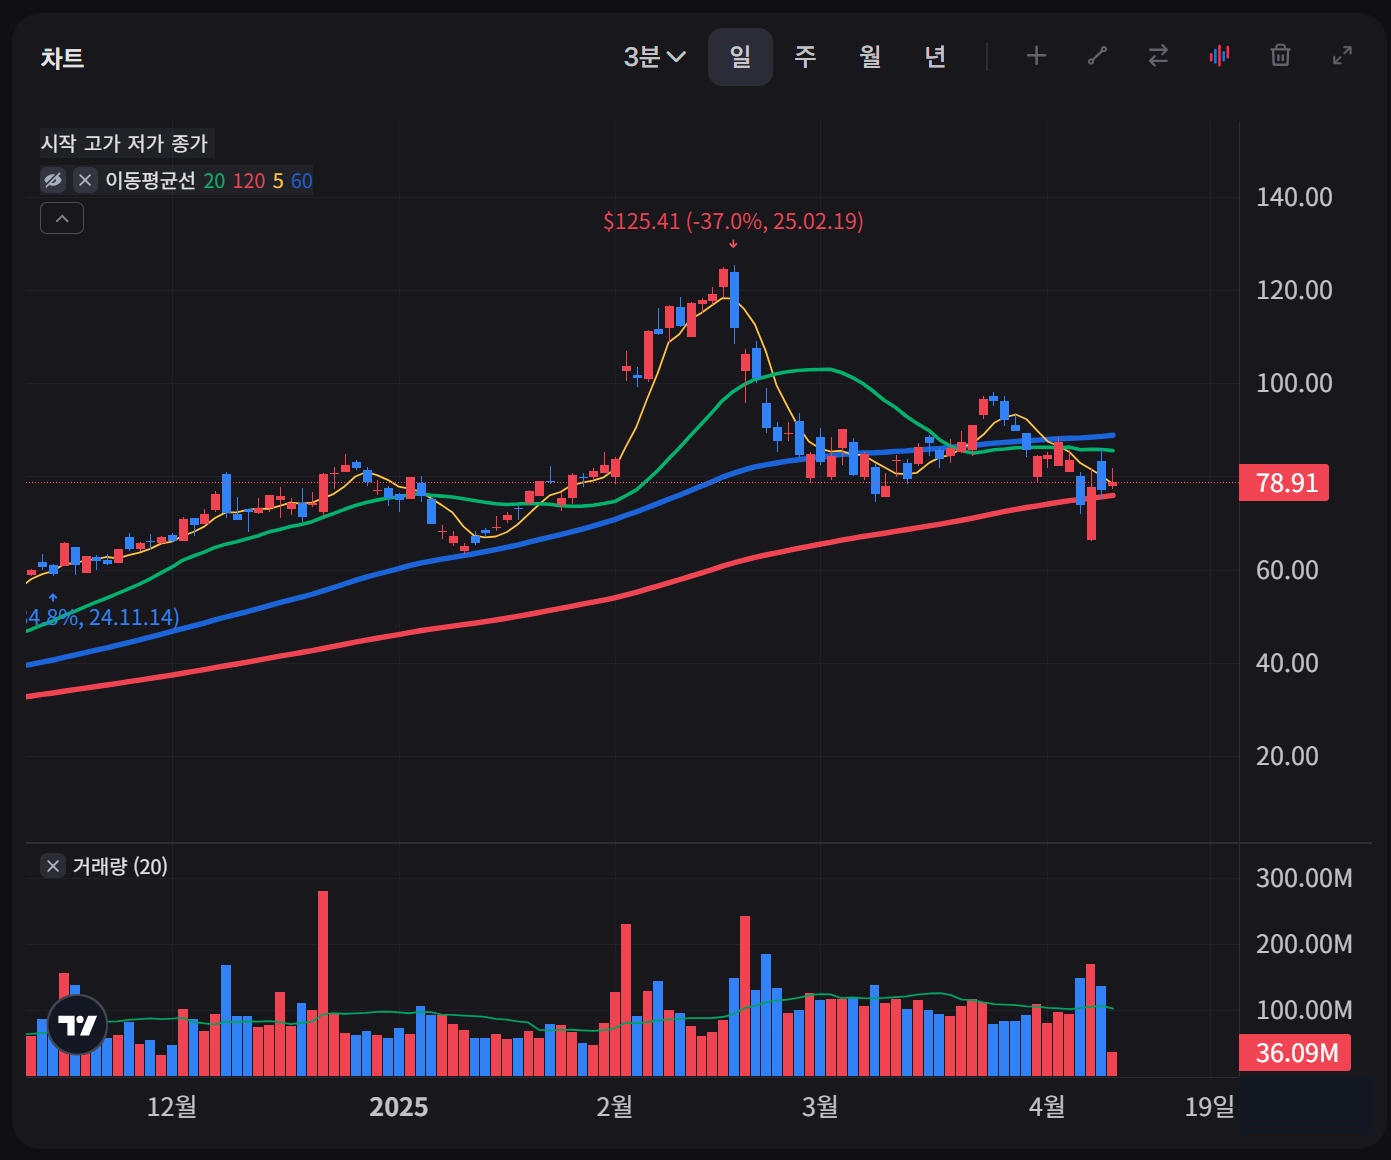Click the 차트 panel title

62,58
